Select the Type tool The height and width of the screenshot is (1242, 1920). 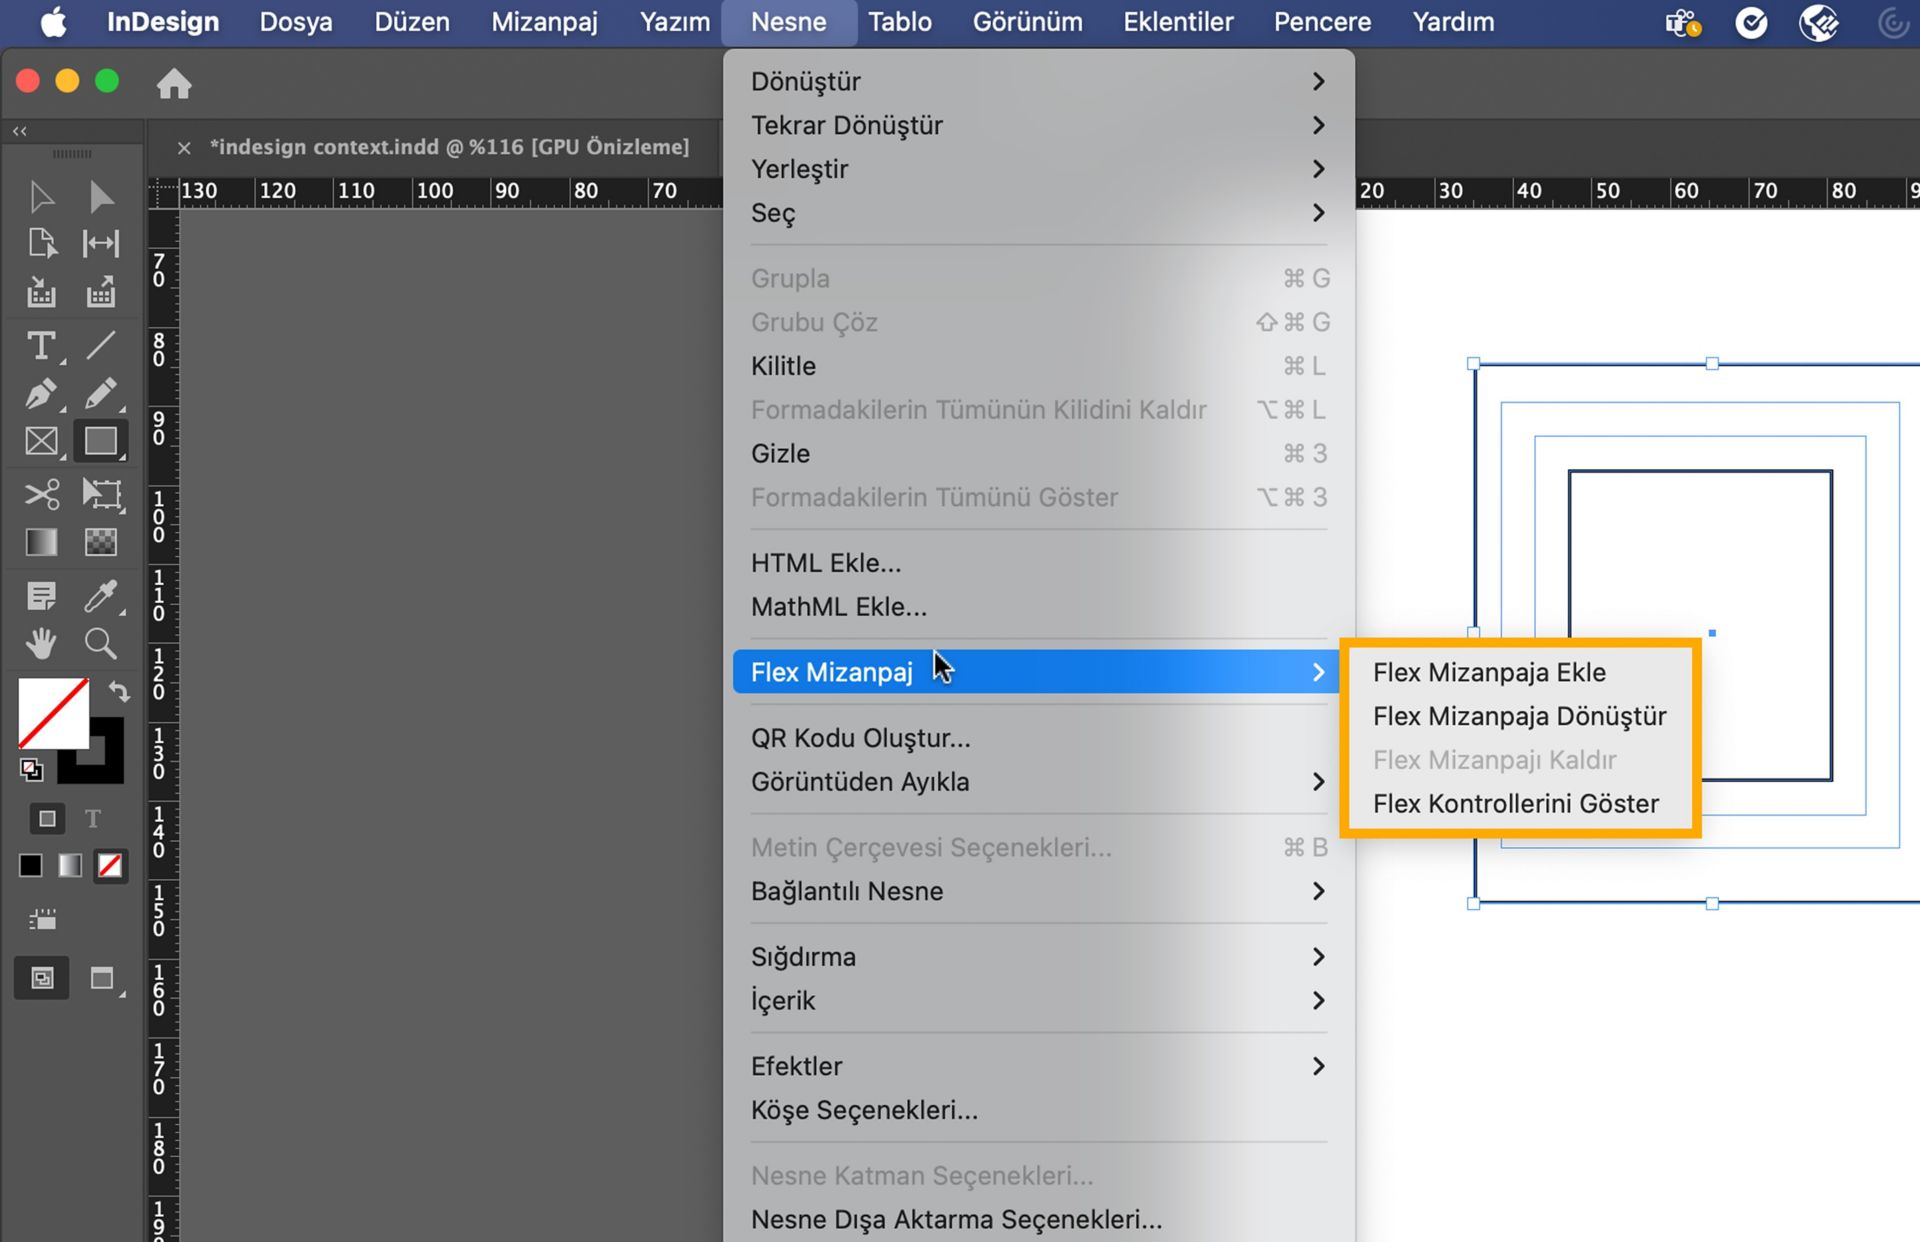pos(40,346)
